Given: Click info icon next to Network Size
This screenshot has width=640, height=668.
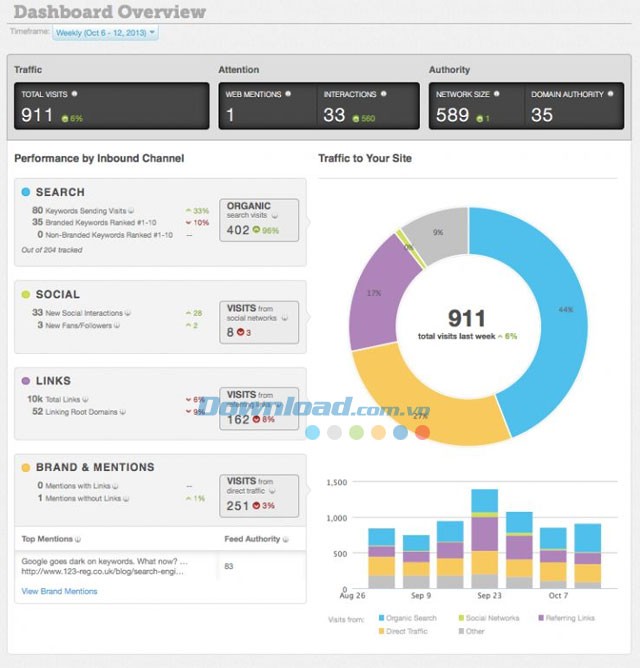Looking at the screenshot, I should (x=497, y=94).
